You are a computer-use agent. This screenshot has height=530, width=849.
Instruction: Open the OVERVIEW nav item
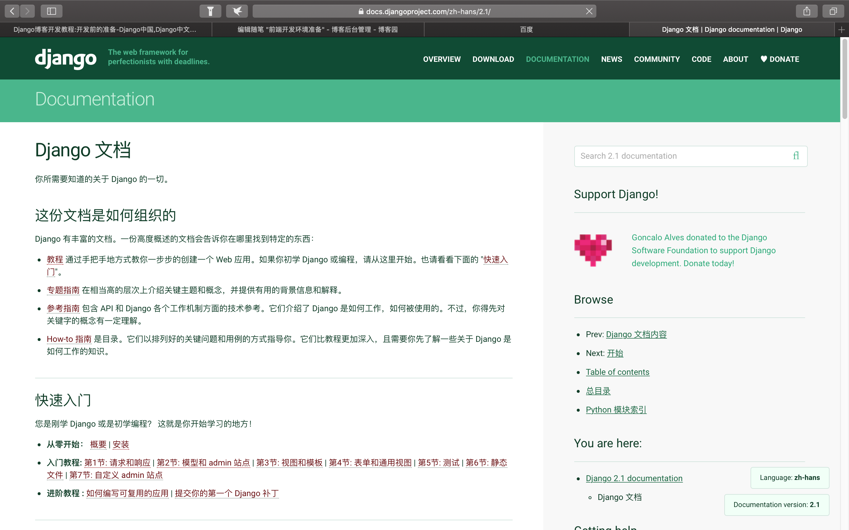tap(442, 59)
